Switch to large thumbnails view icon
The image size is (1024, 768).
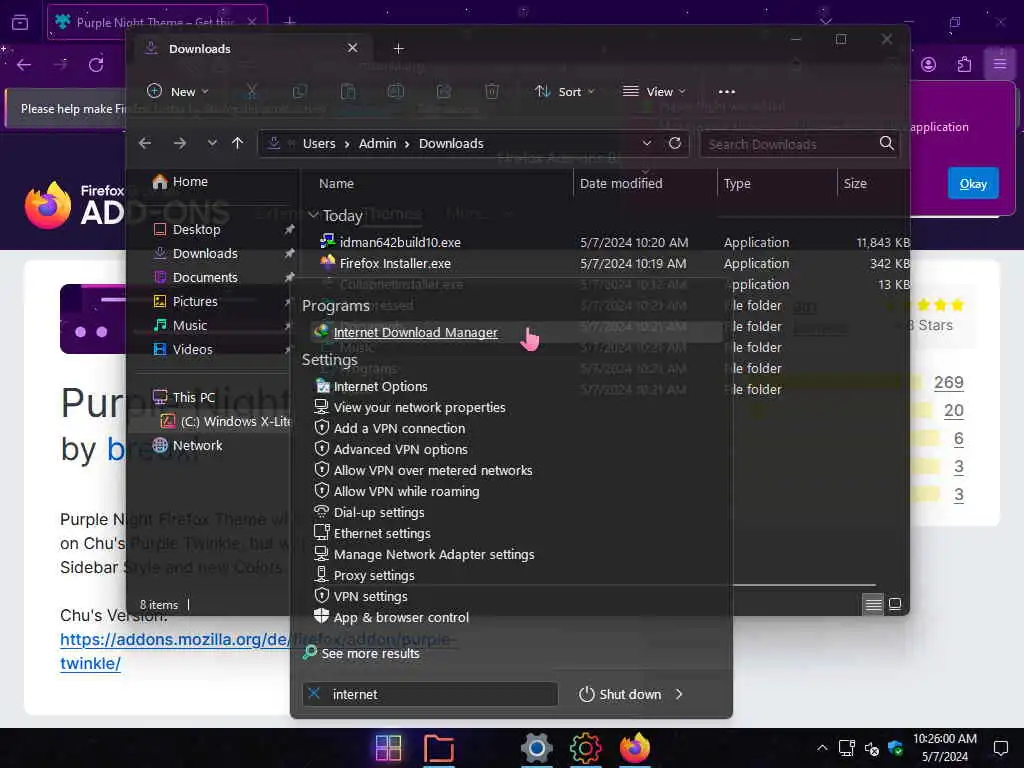(895, 604)
